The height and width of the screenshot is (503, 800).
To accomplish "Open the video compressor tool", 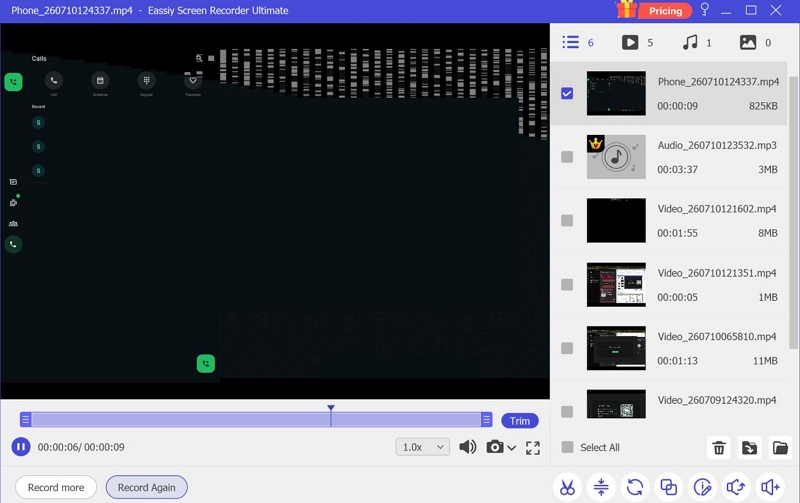I will 601,487.
